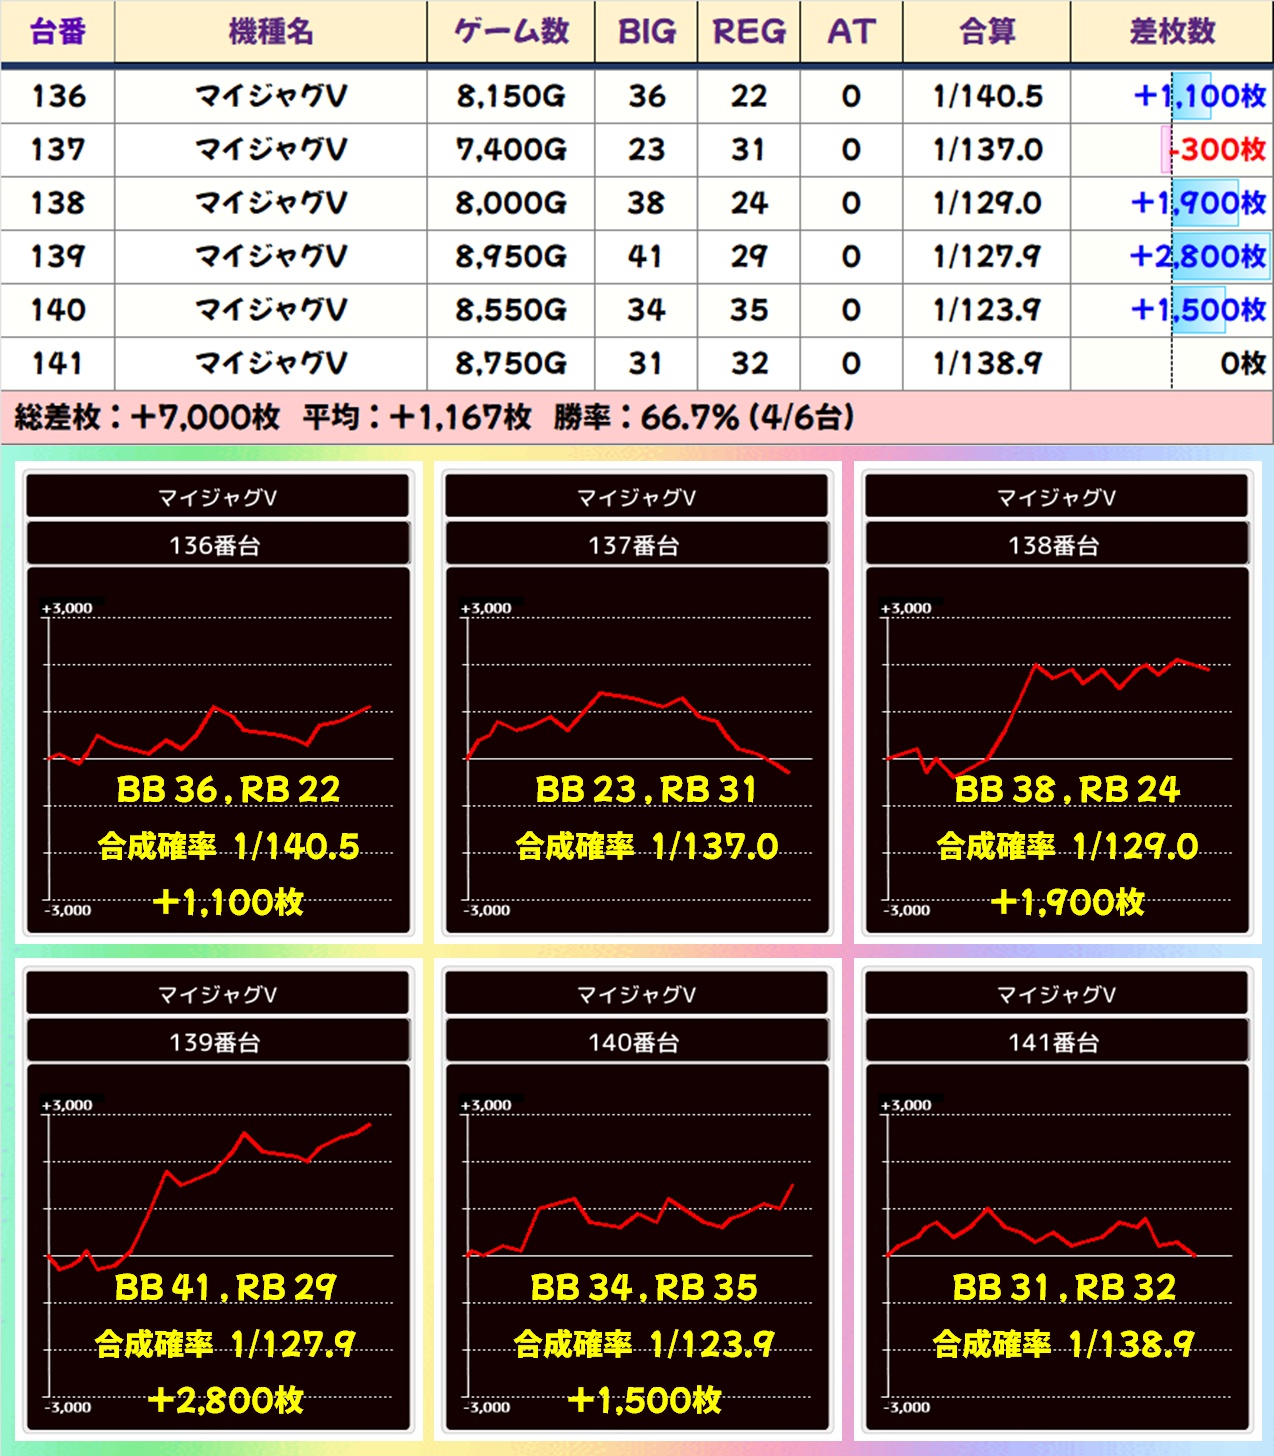
Task: Click the 合算 column header
Action: point(987,32)
